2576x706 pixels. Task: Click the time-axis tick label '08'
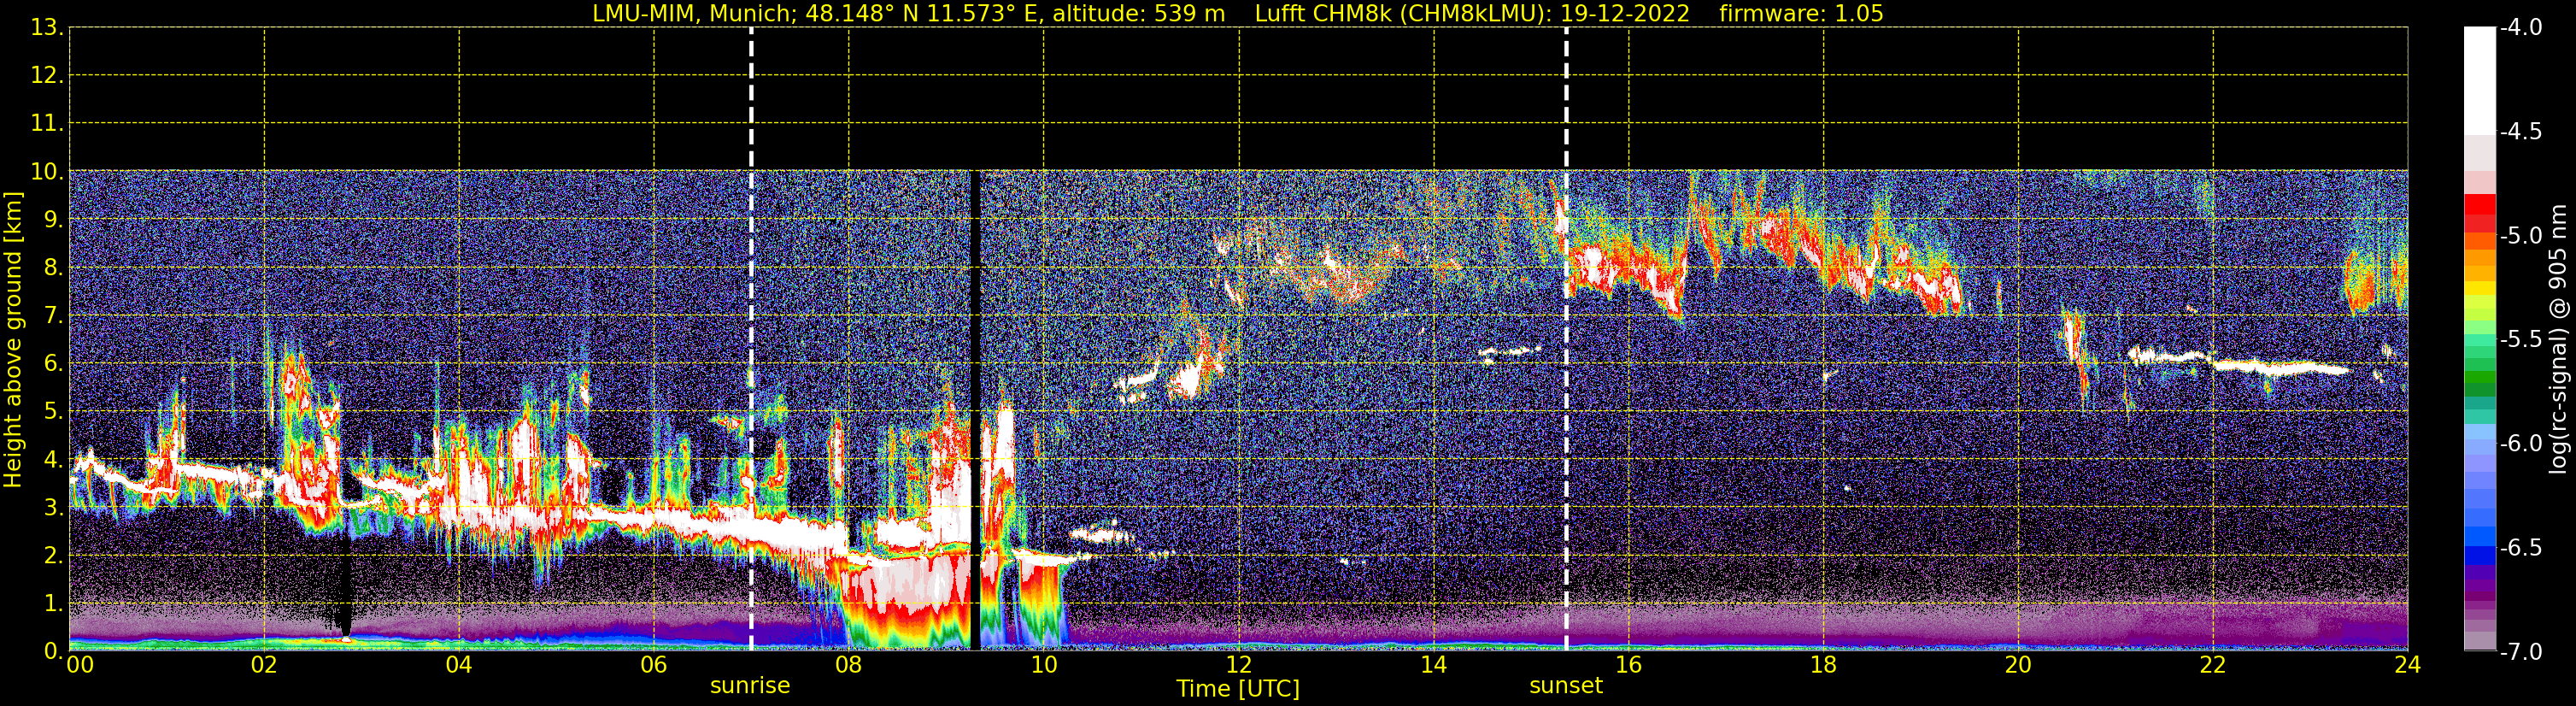tap(848, 665)
